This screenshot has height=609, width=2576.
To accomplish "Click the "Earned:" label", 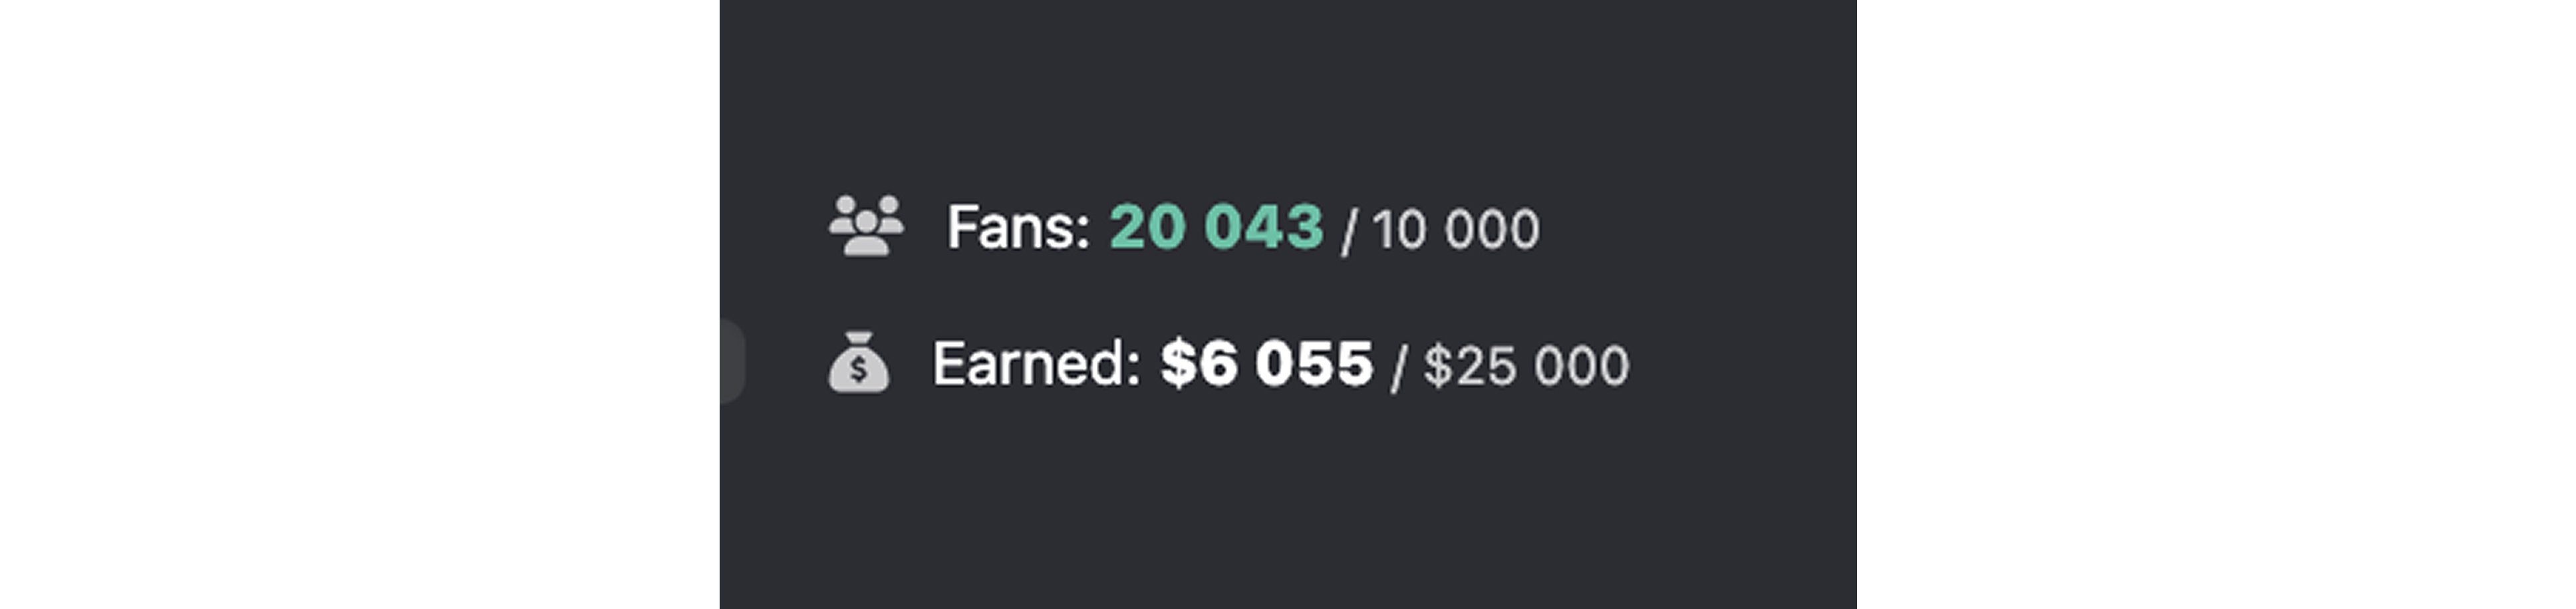I will (x=1036, y=364).
